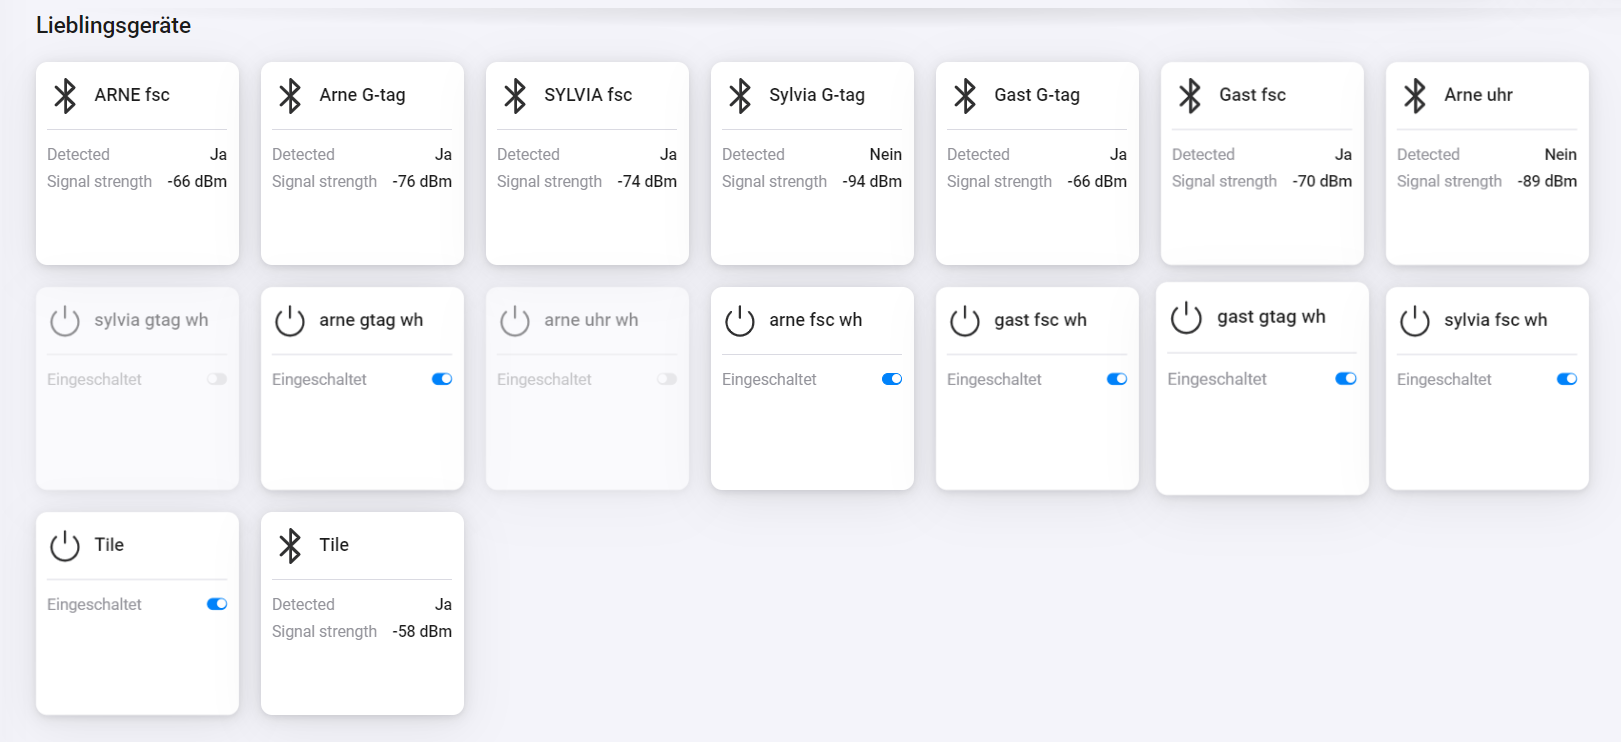Select Detected 'Ja' value on Gast G-tag
Screen dimensions: 1621x742
(x=1118, y=155)
